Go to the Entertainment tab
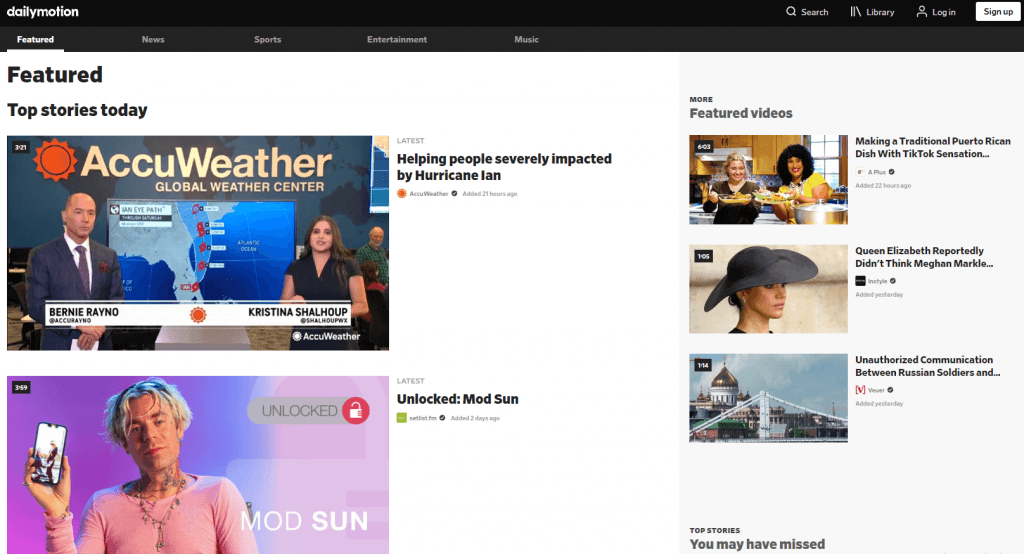The width and height of the screenshot is (1024, 554). click(x=397, y=39)
